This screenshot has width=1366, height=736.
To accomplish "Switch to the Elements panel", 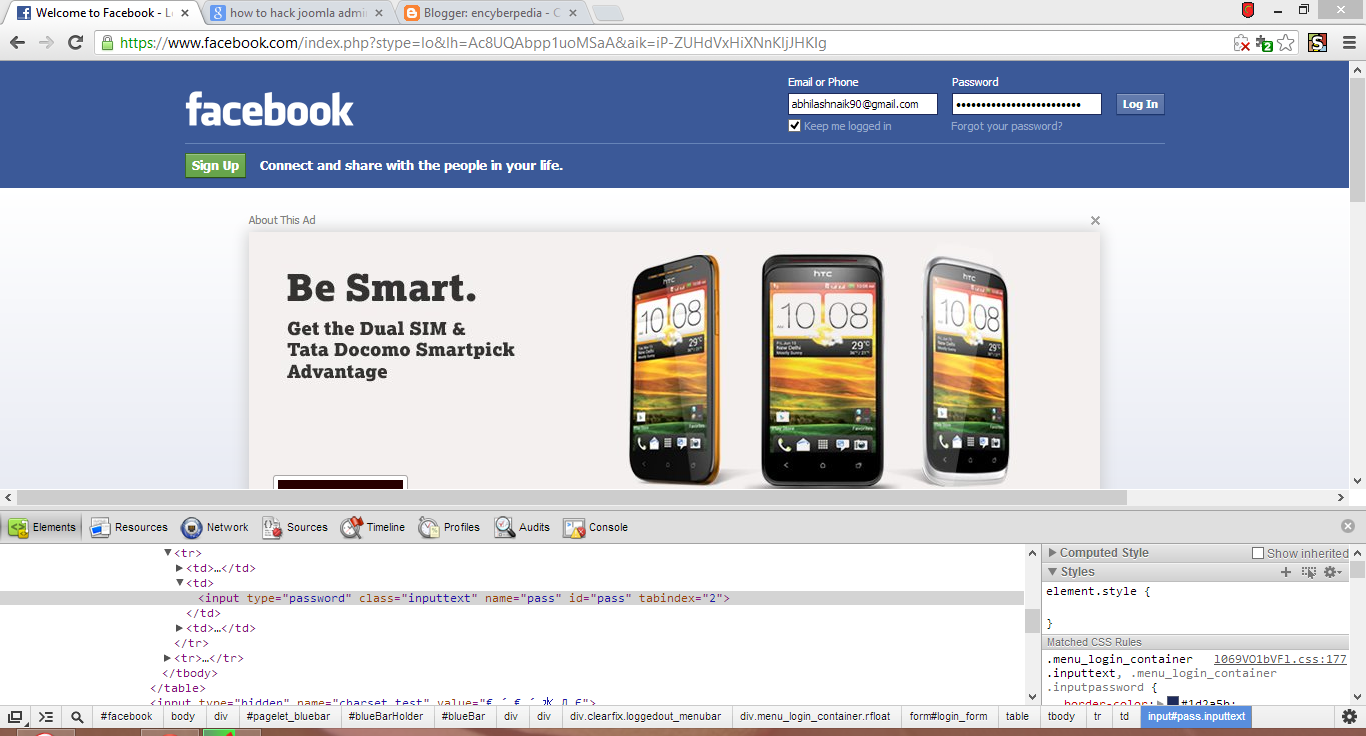I will 43,527.
